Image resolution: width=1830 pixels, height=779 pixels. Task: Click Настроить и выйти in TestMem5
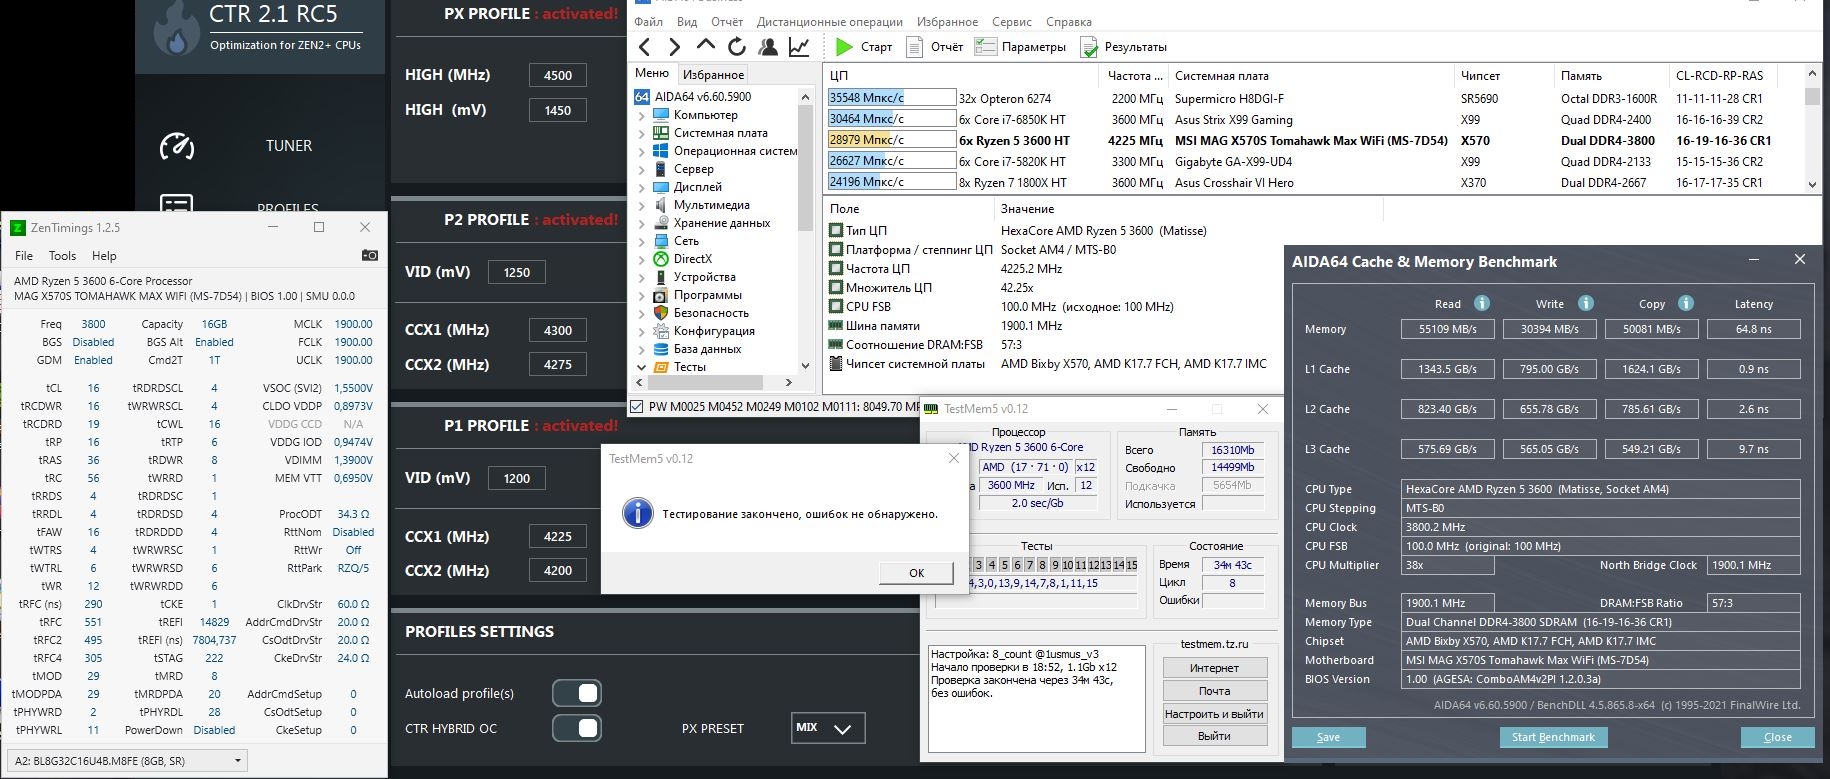(1215, 713)
